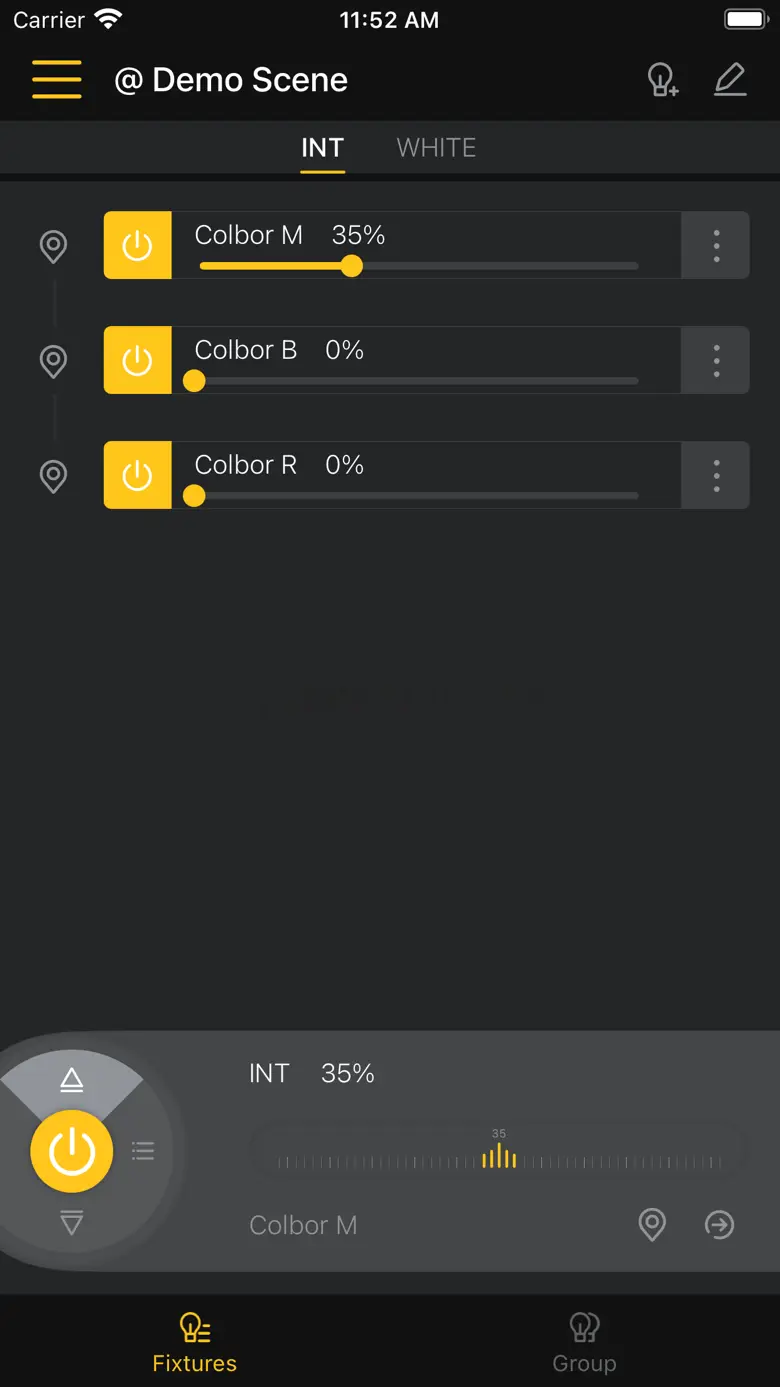Open the three-dot options for Colbor B
Screen dimensions: 780x1387
716,361
